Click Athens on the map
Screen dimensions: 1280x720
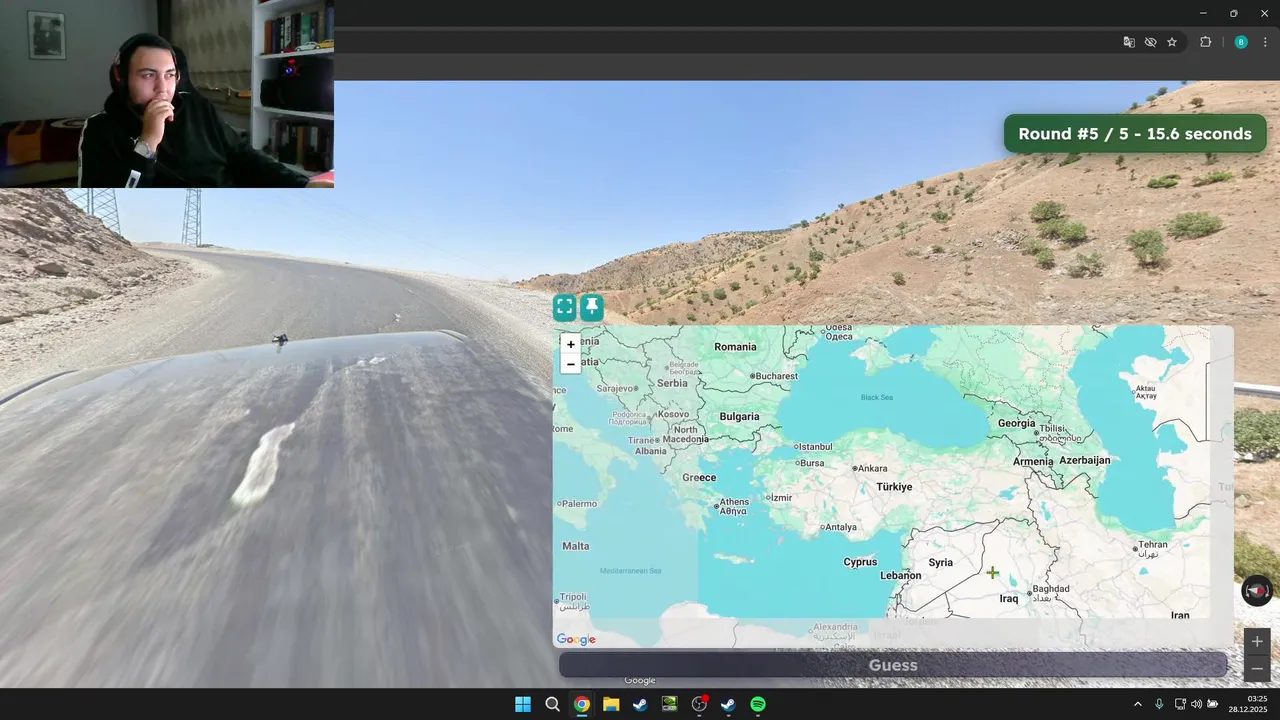[x=732, y=505]
